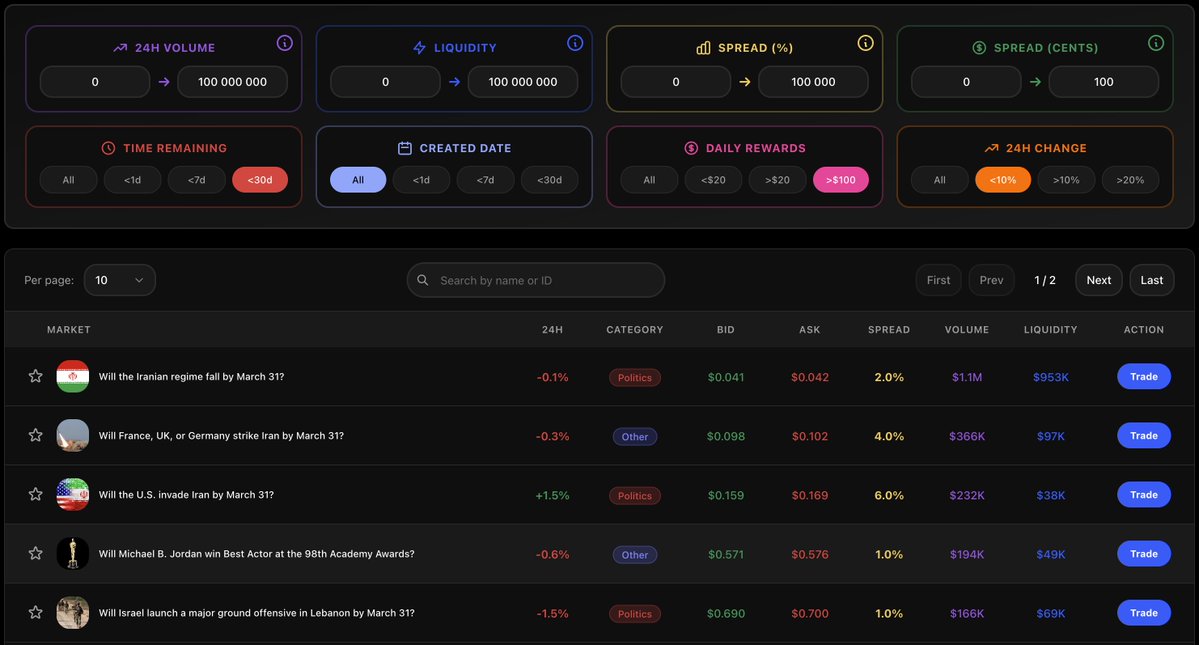
Task: Star the France, UK, or Germany strike market
Action: [35, 435]
